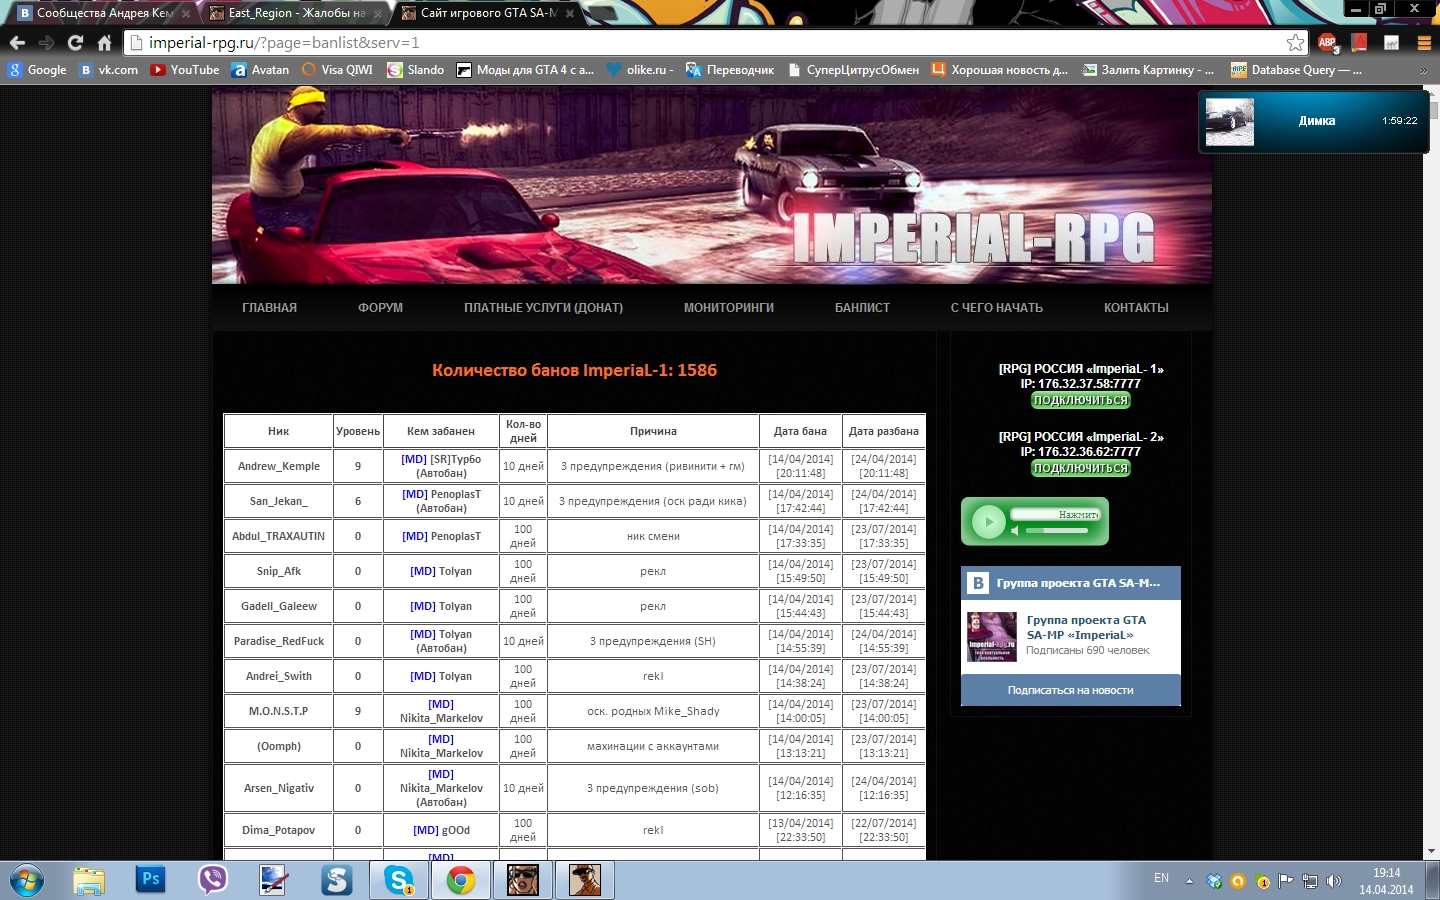
Task: Open the Avatan bookmark
Action: [x=260, y=70]
